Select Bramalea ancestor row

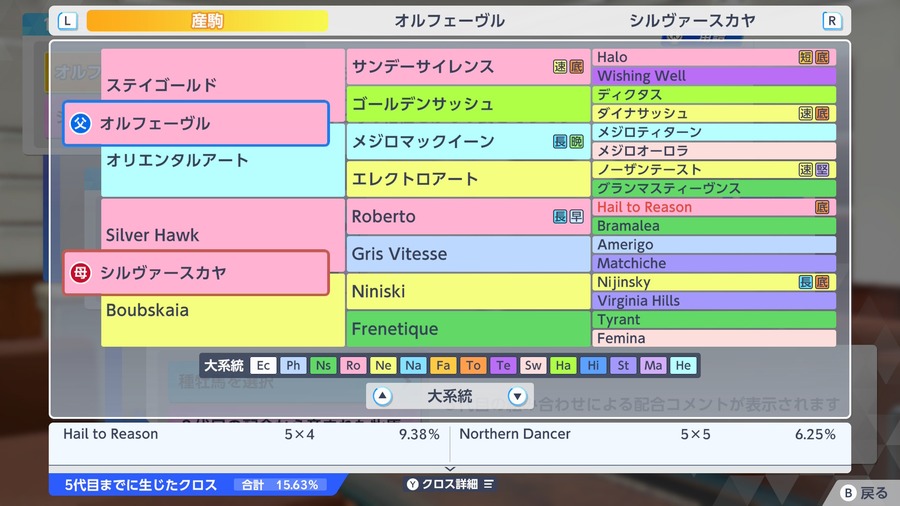[714, 225]
